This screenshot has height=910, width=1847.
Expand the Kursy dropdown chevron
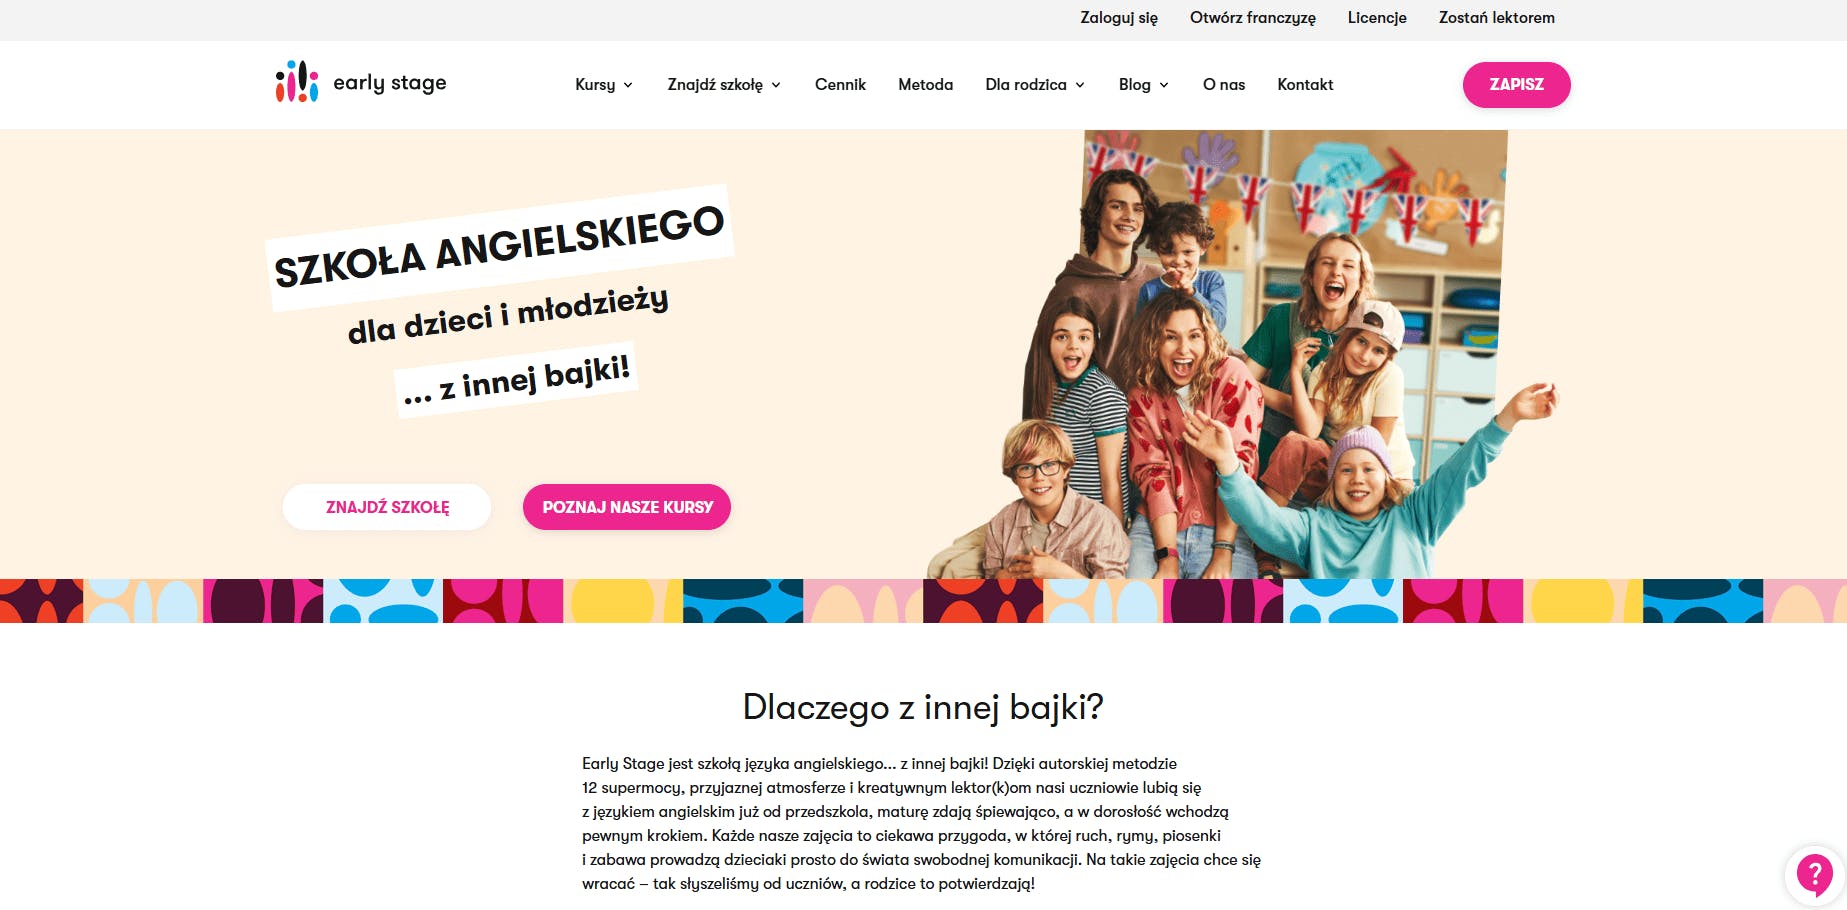pos(628,85)
